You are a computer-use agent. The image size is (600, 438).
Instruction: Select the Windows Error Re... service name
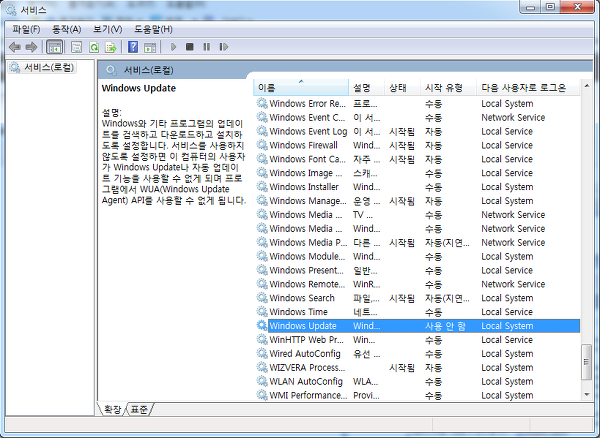coord(307,104)
